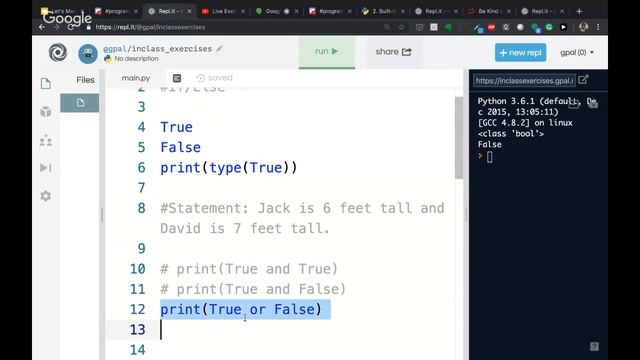Switch to the Be Kind browser tab
Screen dimensions: 640x360
(x=488, y=11)
